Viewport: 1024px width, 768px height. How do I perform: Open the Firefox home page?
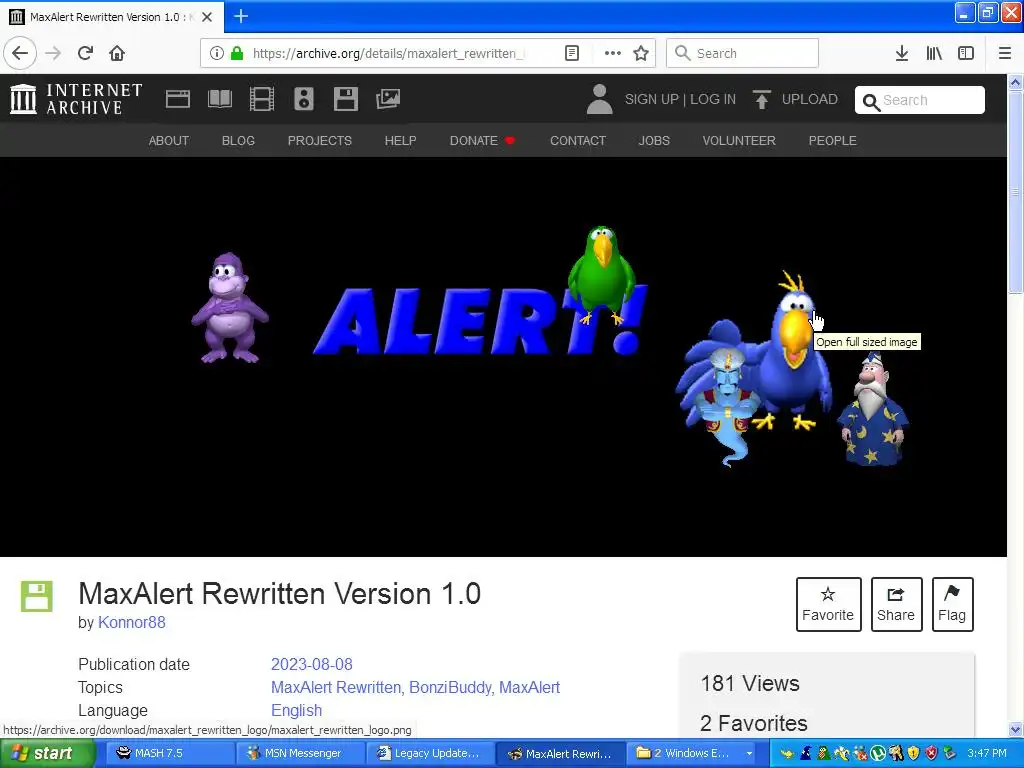click(x=117, y=53)
